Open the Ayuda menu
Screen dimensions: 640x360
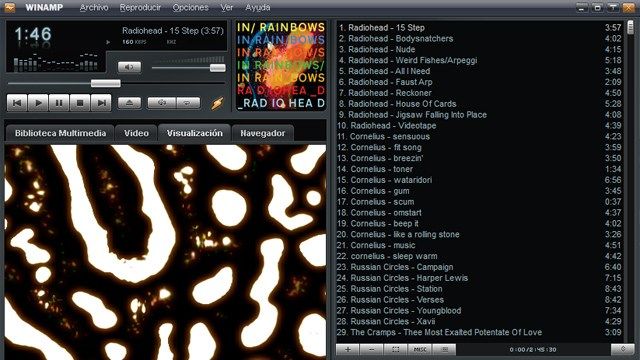click(258, 7)
